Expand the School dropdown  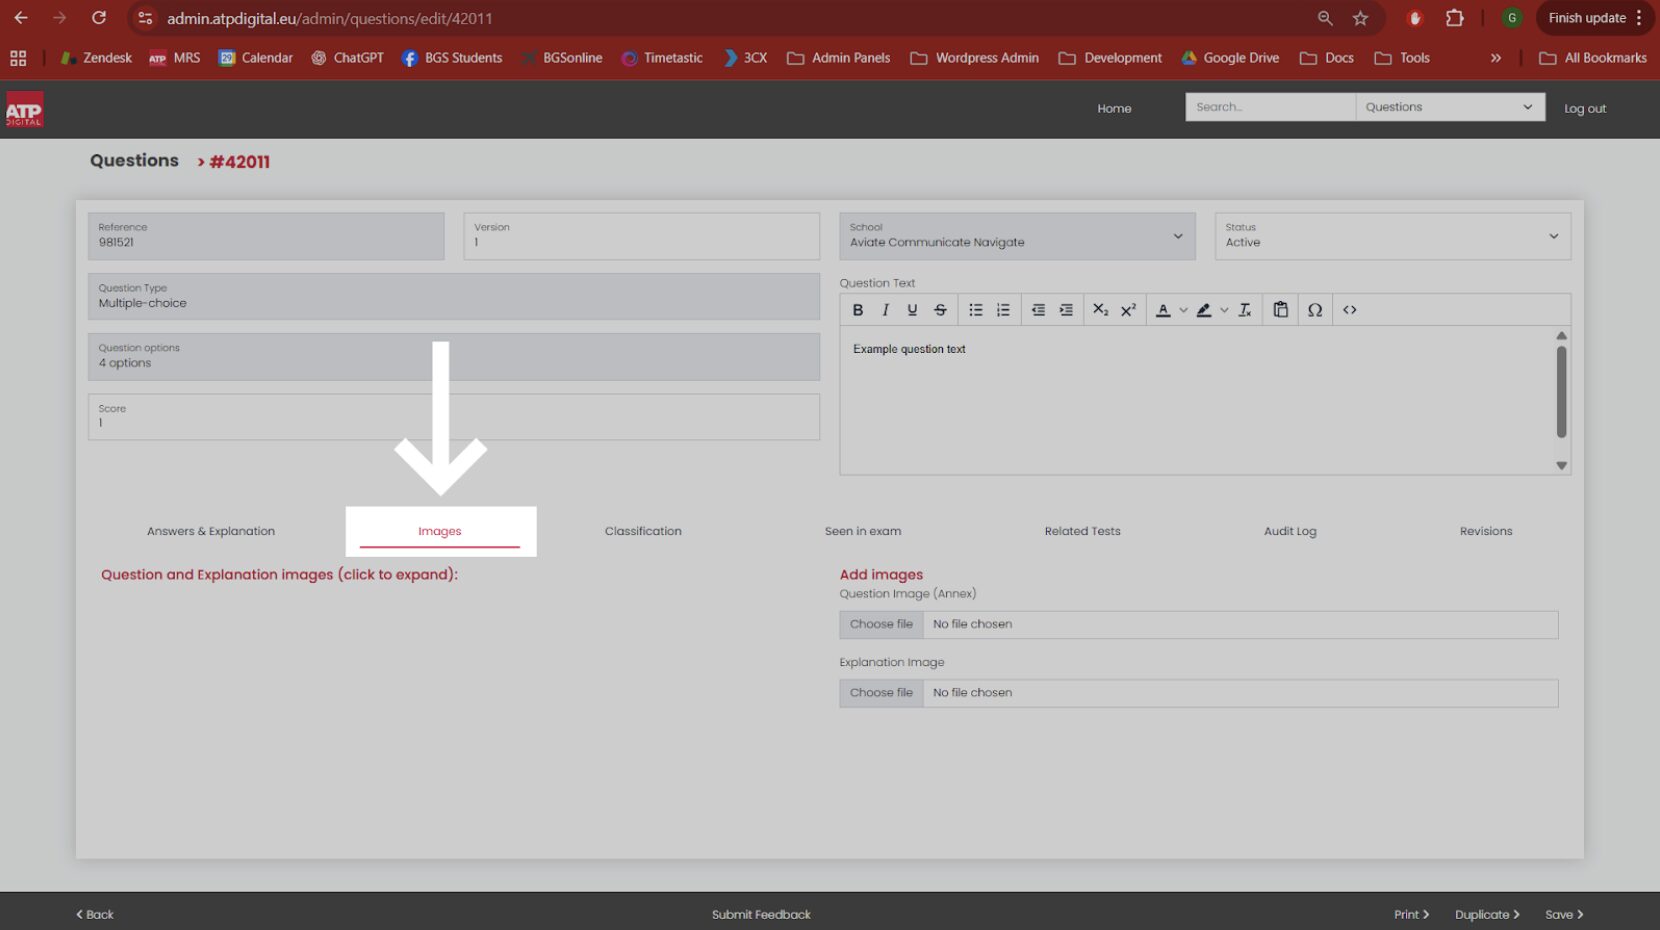tap(1017, 236)
